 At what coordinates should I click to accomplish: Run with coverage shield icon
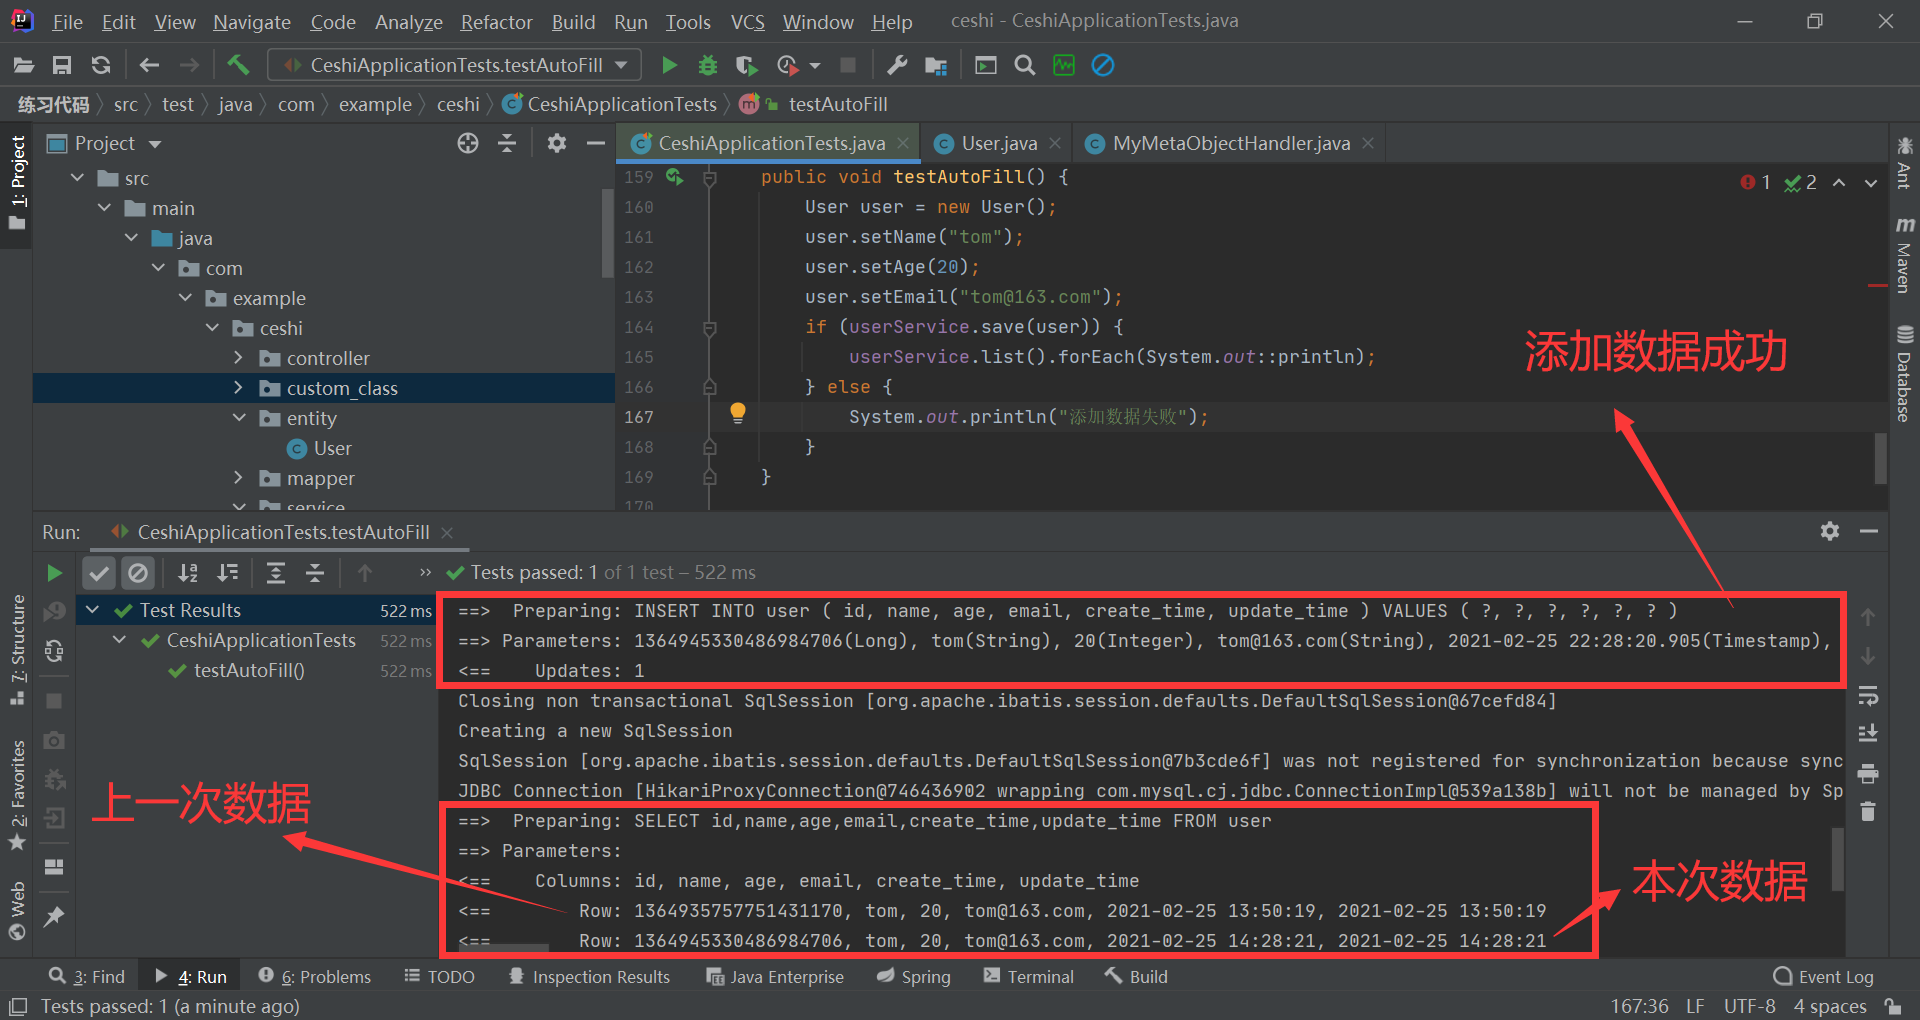click(x=746, y=65)
